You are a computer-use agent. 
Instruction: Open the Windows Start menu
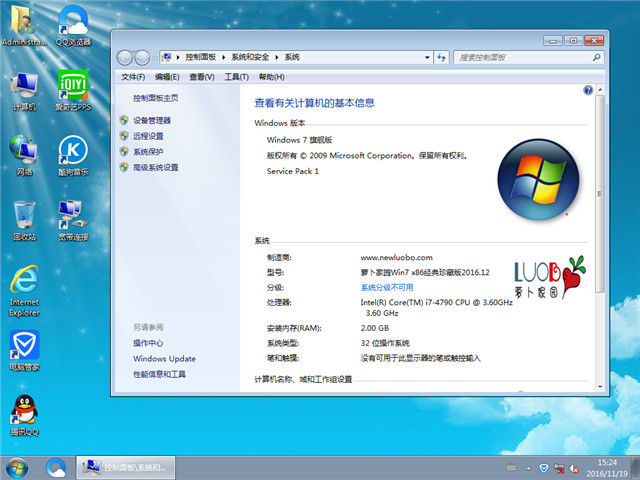point(17,468)
